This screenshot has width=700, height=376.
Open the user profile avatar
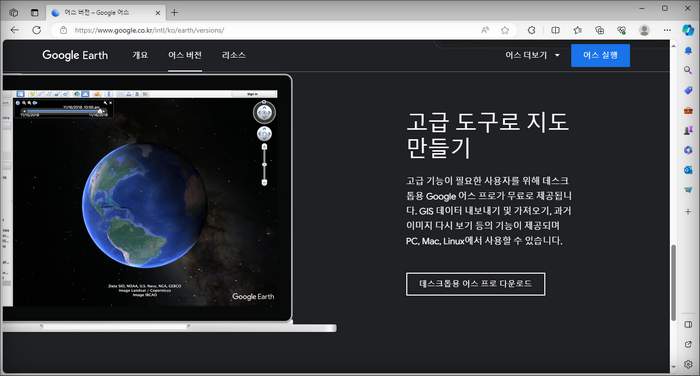(644, 30)
